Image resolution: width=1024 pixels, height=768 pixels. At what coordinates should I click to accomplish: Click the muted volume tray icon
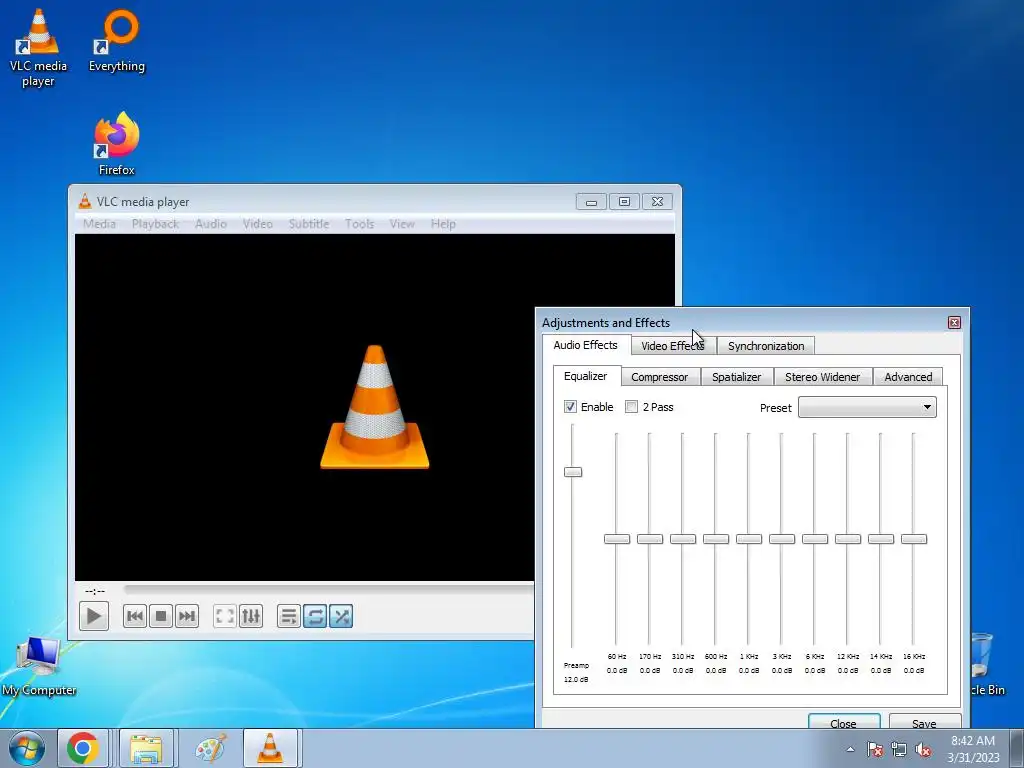pos(923,749)
